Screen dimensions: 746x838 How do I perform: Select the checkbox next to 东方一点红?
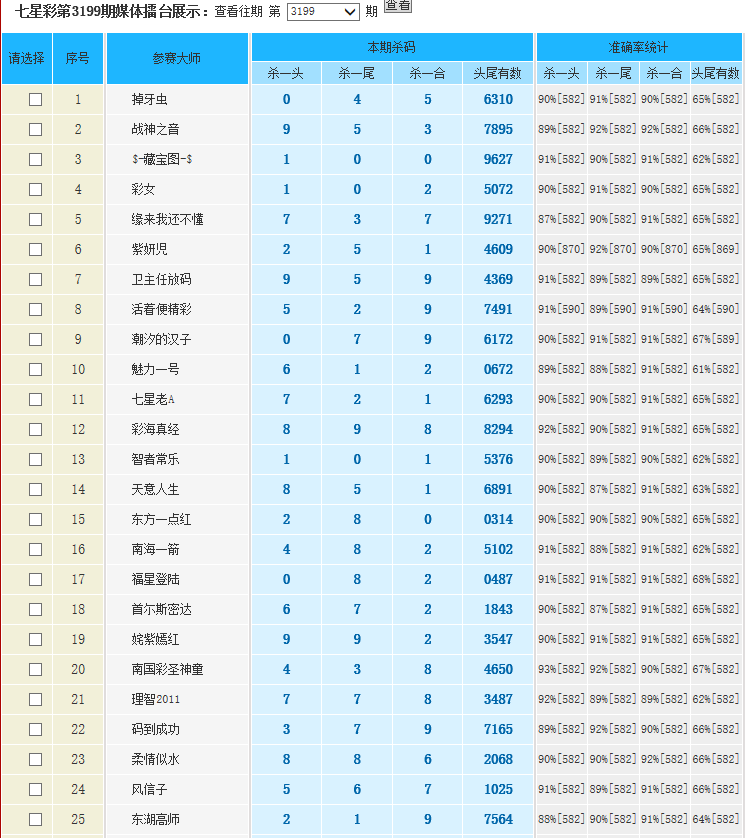coord(36,519)
